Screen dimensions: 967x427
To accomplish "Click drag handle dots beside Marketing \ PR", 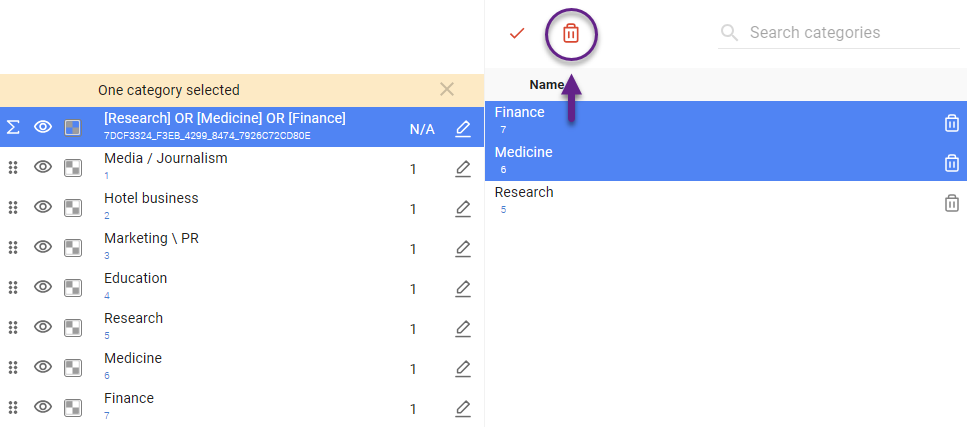I will [x=14, y=247].
